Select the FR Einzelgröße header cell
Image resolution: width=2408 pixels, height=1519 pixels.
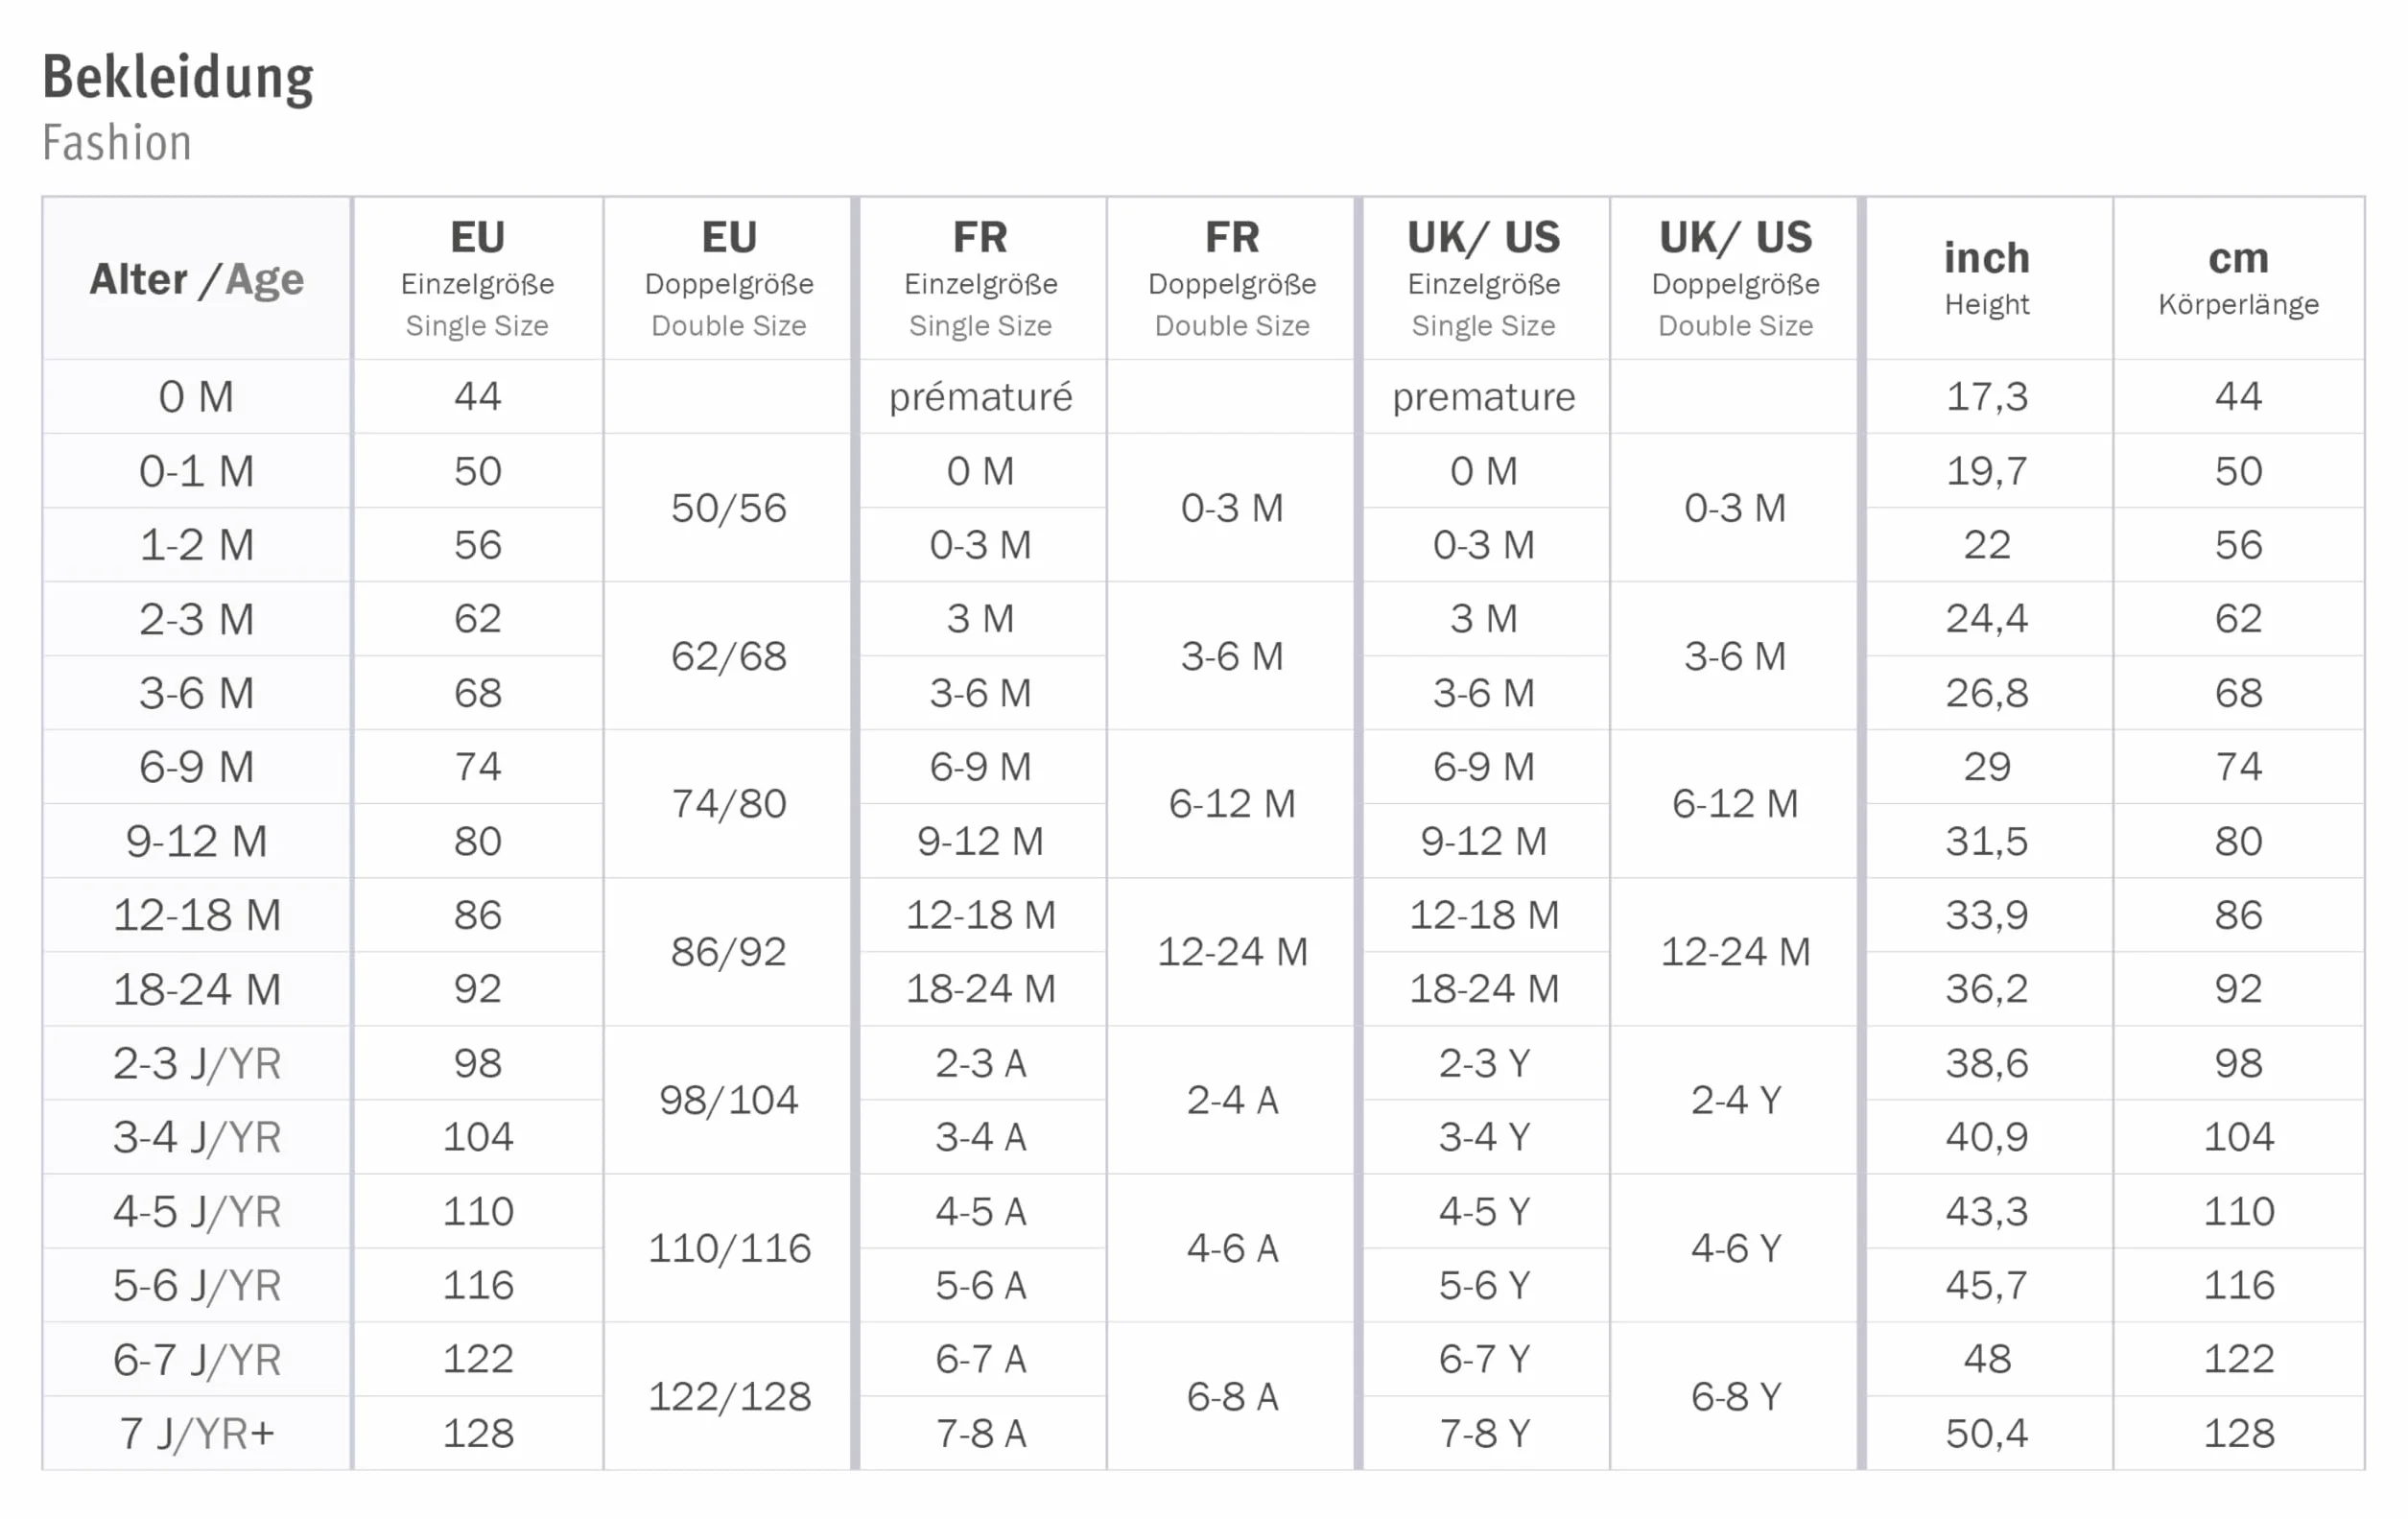click(x=981, y=279)
